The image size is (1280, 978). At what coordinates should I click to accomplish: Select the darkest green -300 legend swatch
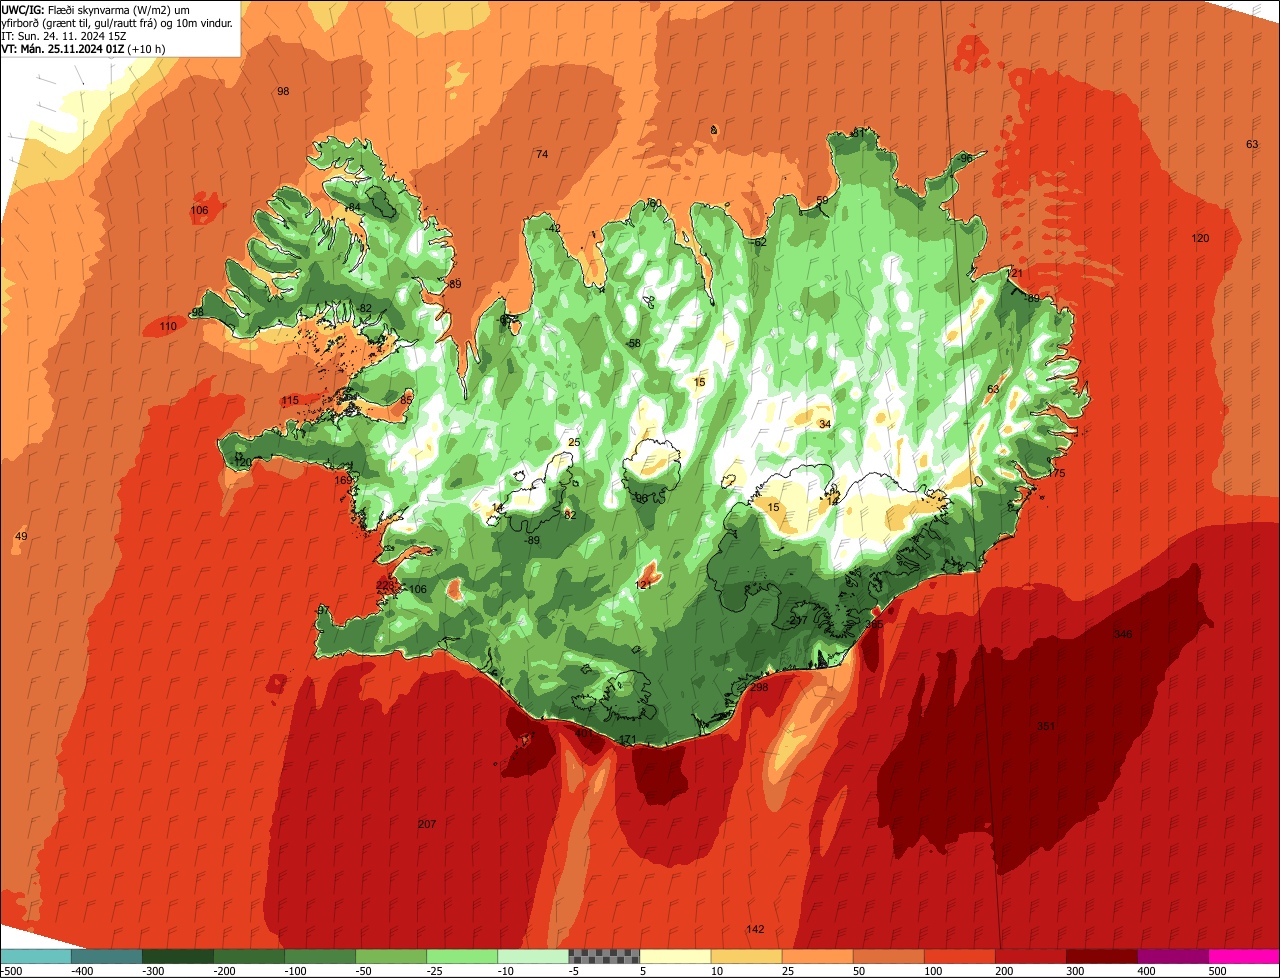click(177, 956)
